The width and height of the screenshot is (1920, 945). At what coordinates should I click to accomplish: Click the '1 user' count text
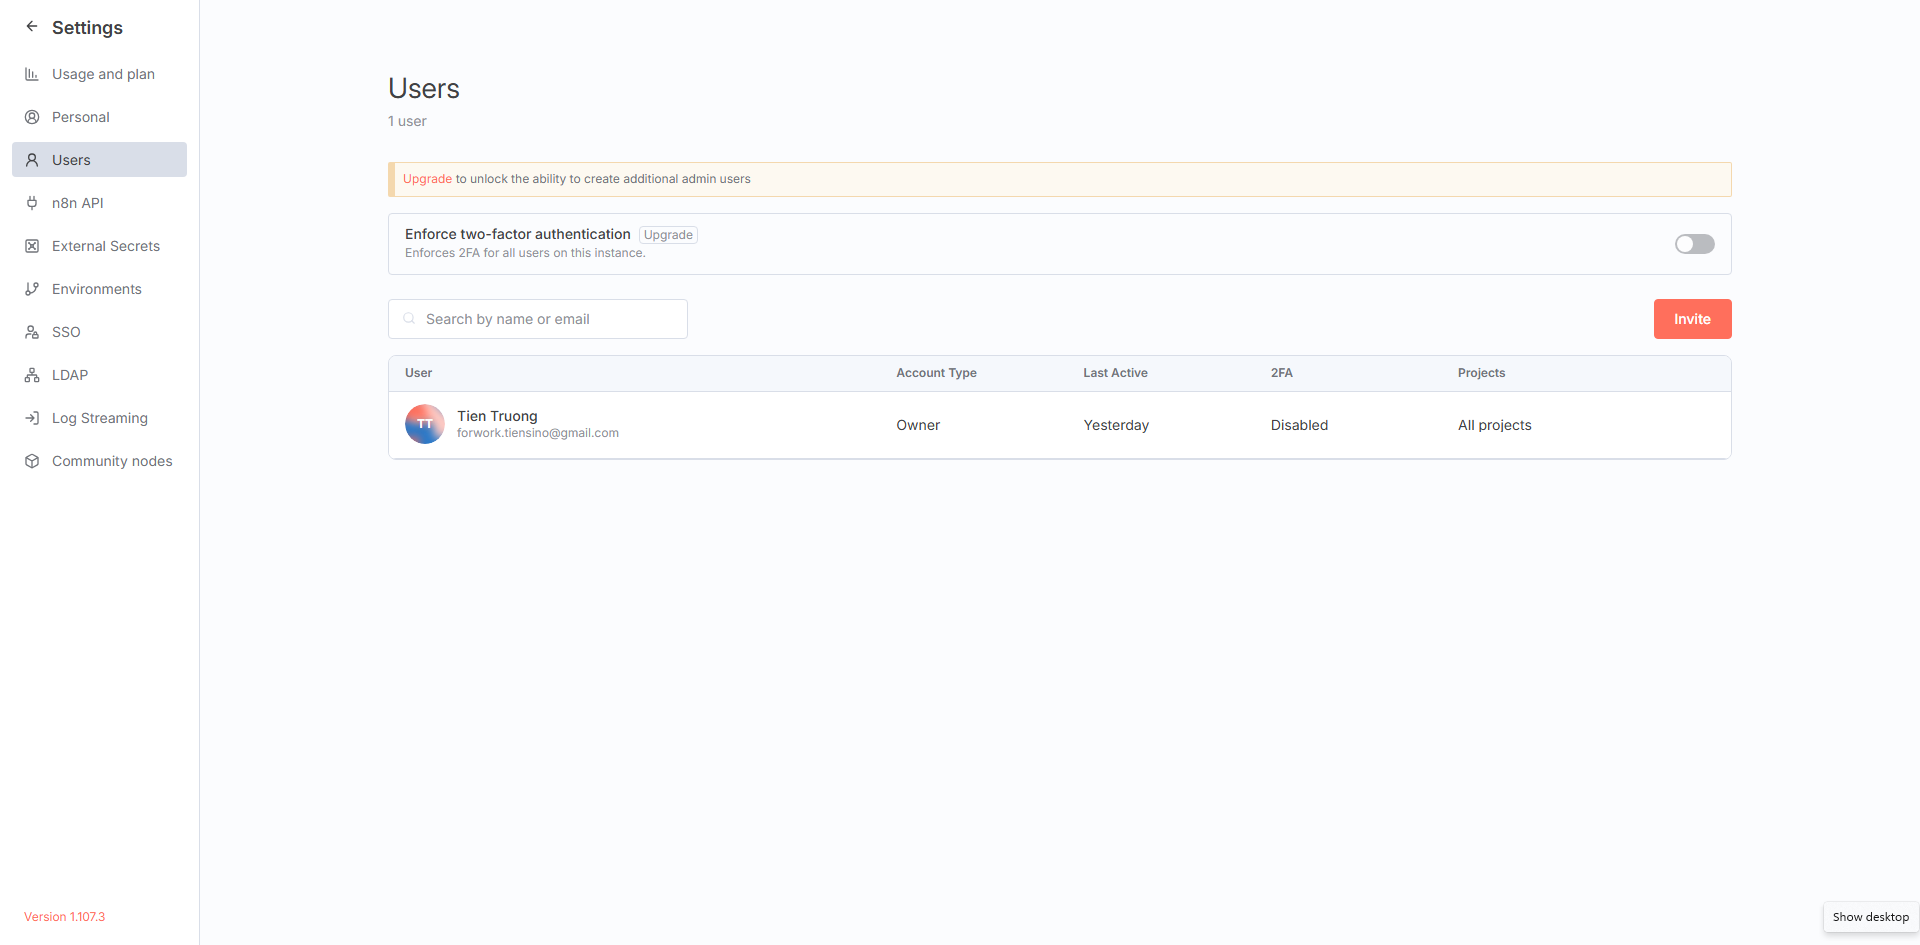click(407, 121)
